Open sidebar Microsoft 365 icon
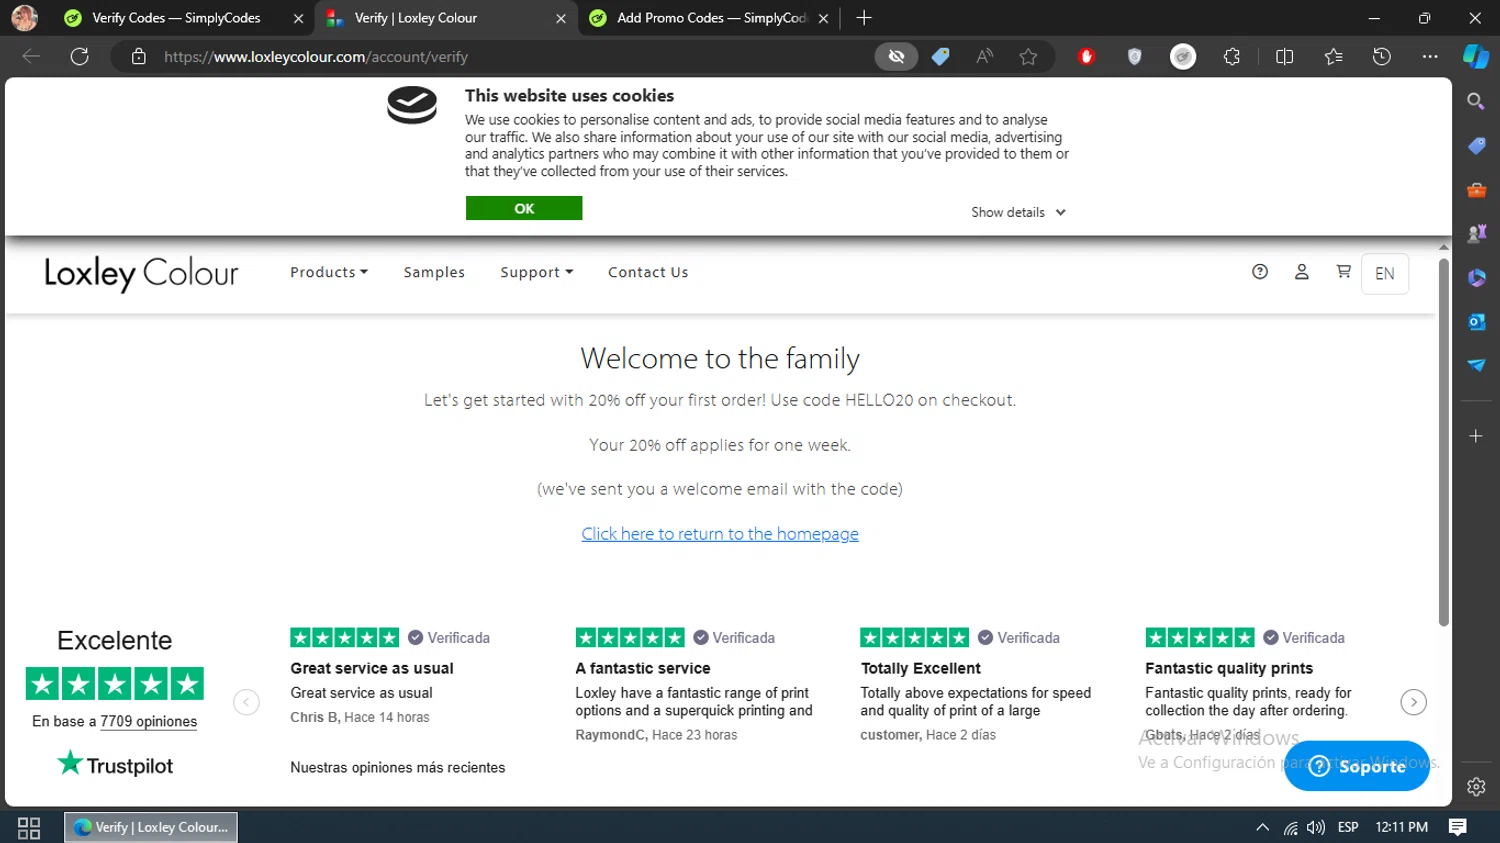This screenshot has height=843, width=1500. point(1476,277)
